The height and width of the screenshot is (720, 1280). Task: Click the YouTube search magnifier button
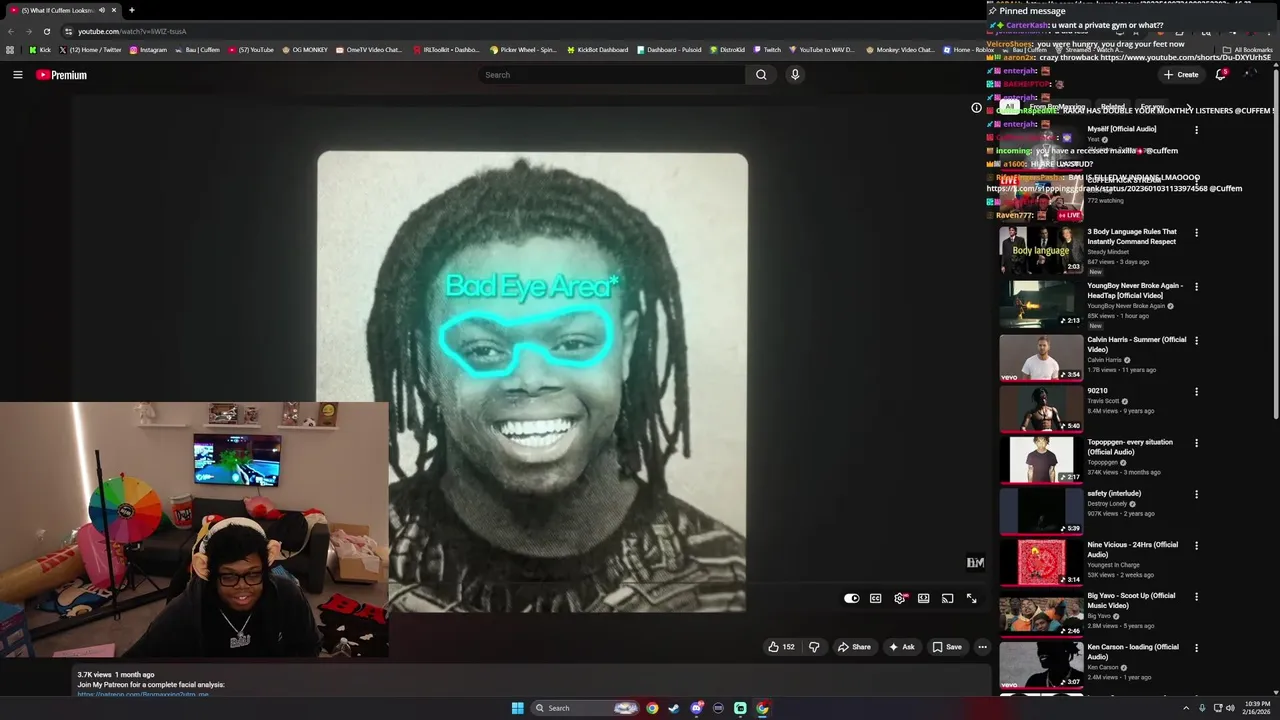click(761, 75)
